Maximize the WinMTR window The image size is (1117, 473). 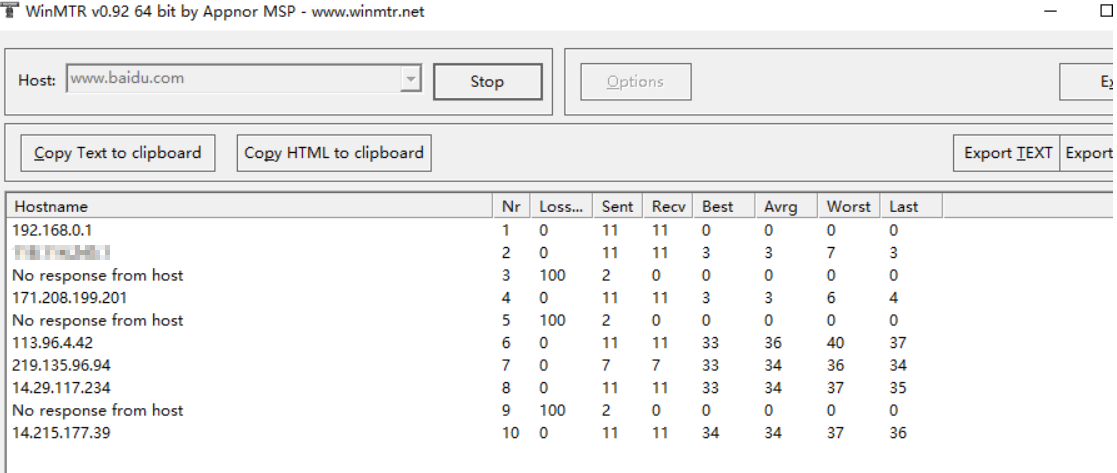pos(1106,11)
